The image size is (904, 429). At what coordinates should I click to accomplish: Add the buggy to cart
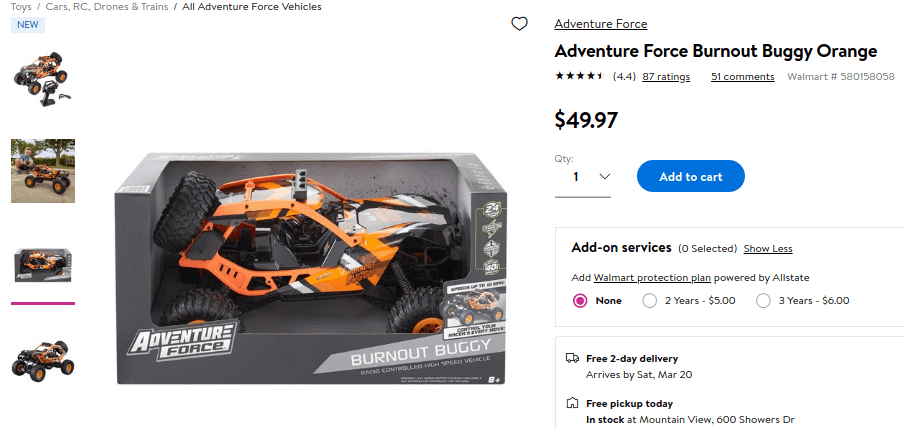point(691,176)
